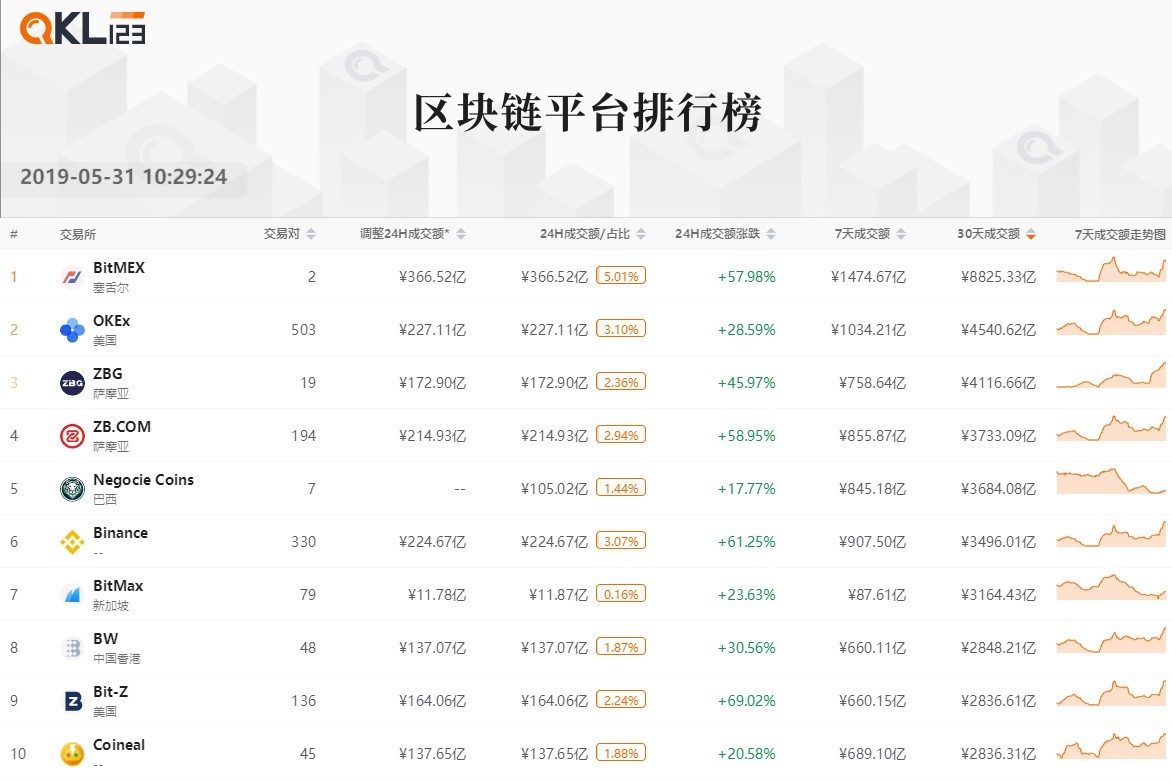
Task: Click the 3.10% share badge for OKEx
Action: pos(621,329)
